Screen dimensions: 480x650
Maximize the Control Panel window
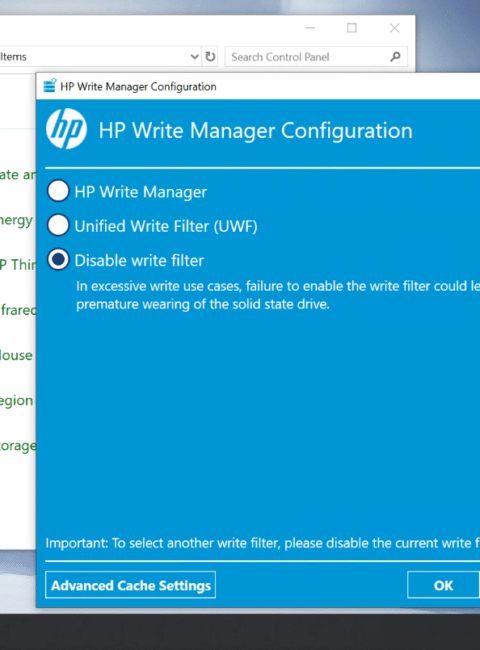(x=352, y=28)
